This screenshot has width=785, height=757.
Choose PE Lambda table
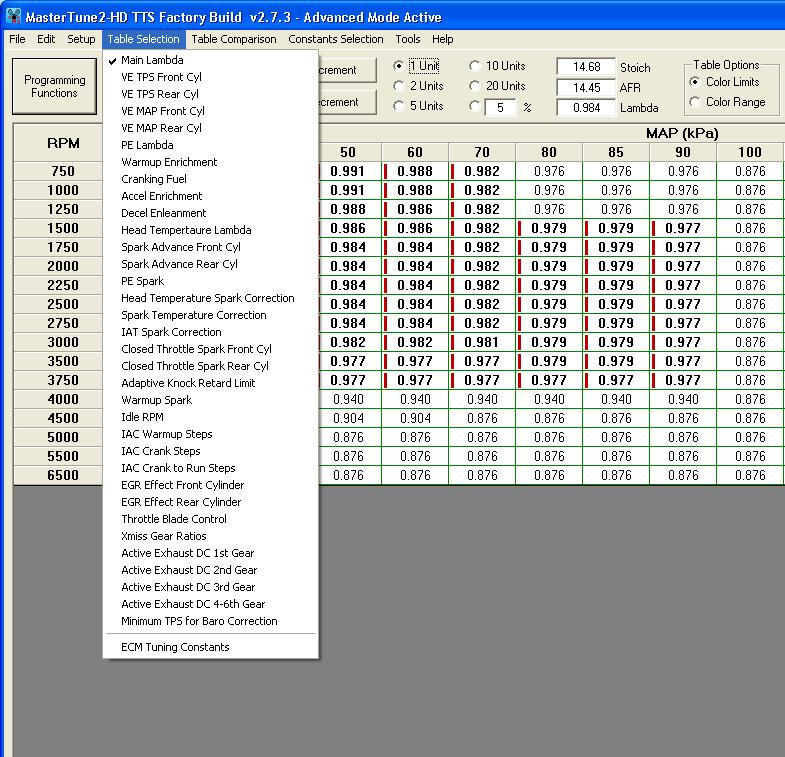coord(210,145)
